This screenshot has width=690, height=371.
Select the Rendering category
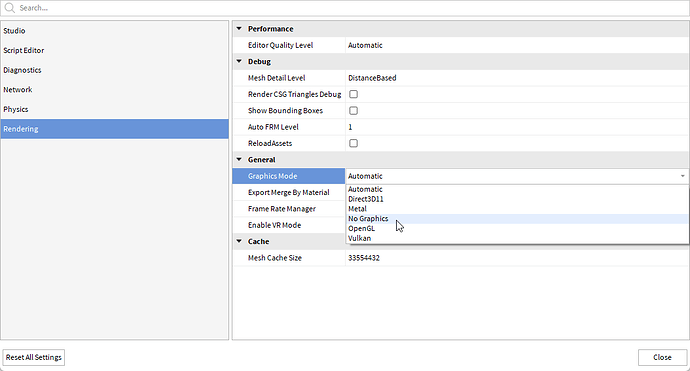(x=114, y=129)
